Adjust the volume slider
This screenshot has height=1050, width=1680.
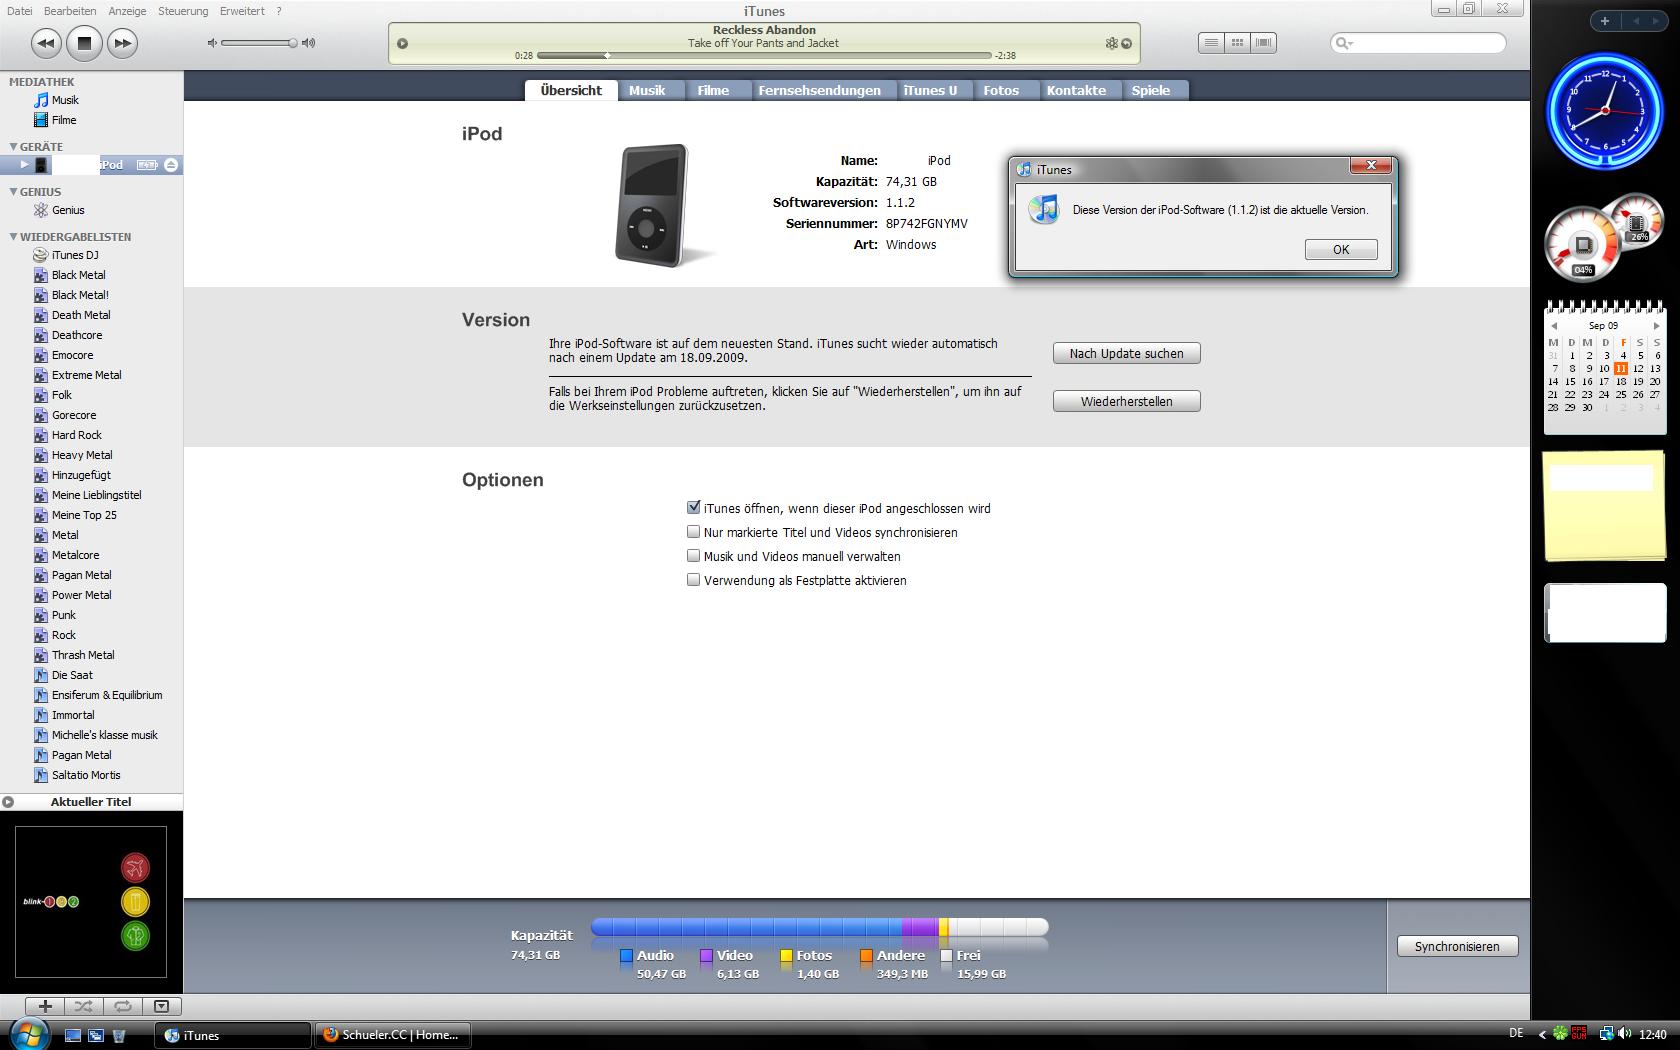coord(260,43)
